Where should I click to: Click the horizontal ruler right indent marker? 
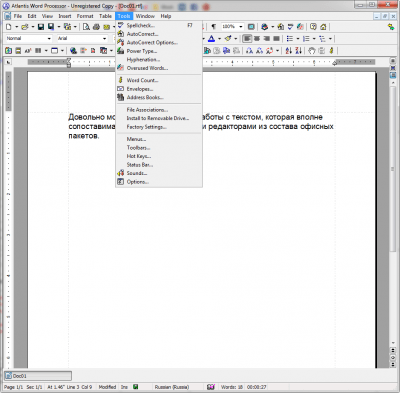point(335,62)
